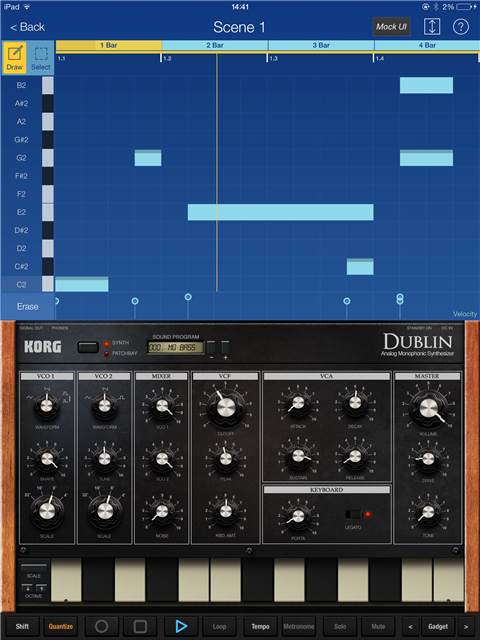The image size is (480, 640).
Task: Select the 2 Bar tab
Action: pos(215,45)
